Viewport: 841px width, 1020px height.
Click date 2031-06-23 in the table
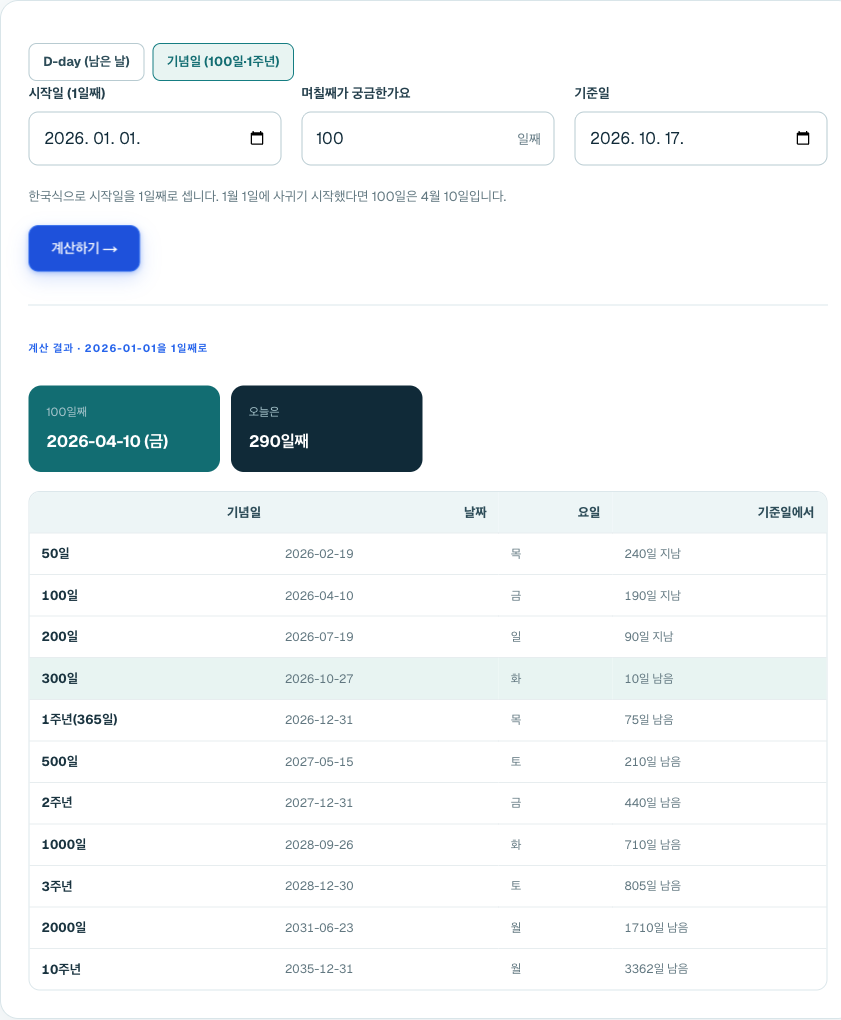319,928
